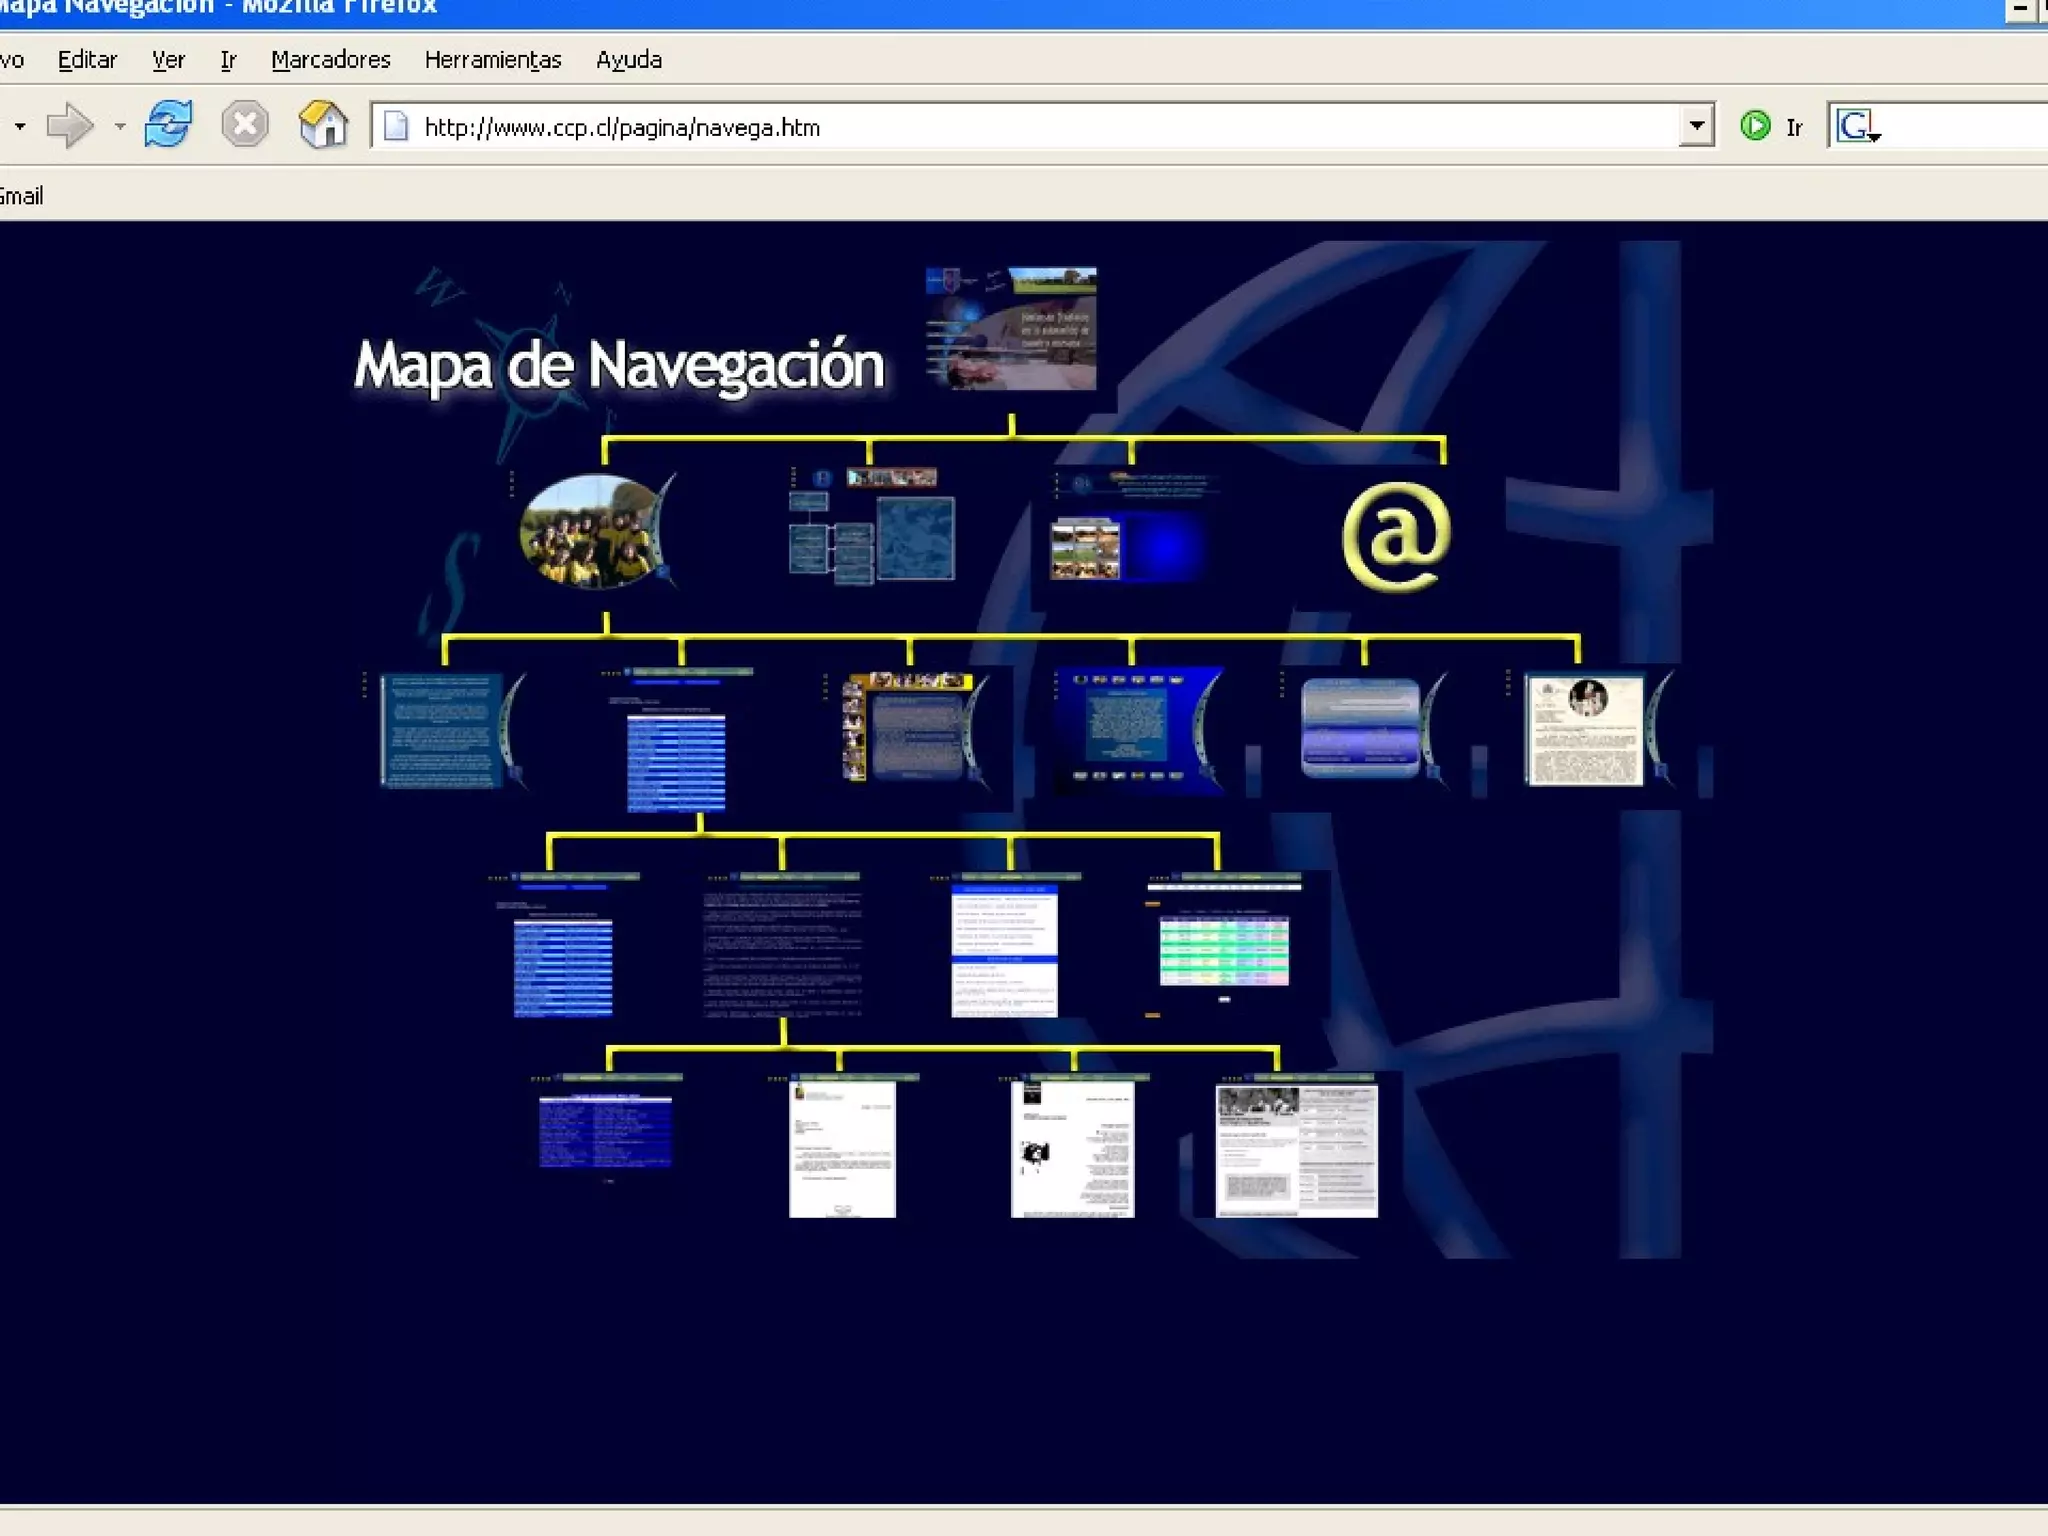Click the Reload page toolbar icon
This screenshot has width=2048, height=1536.
pos(168,125)
